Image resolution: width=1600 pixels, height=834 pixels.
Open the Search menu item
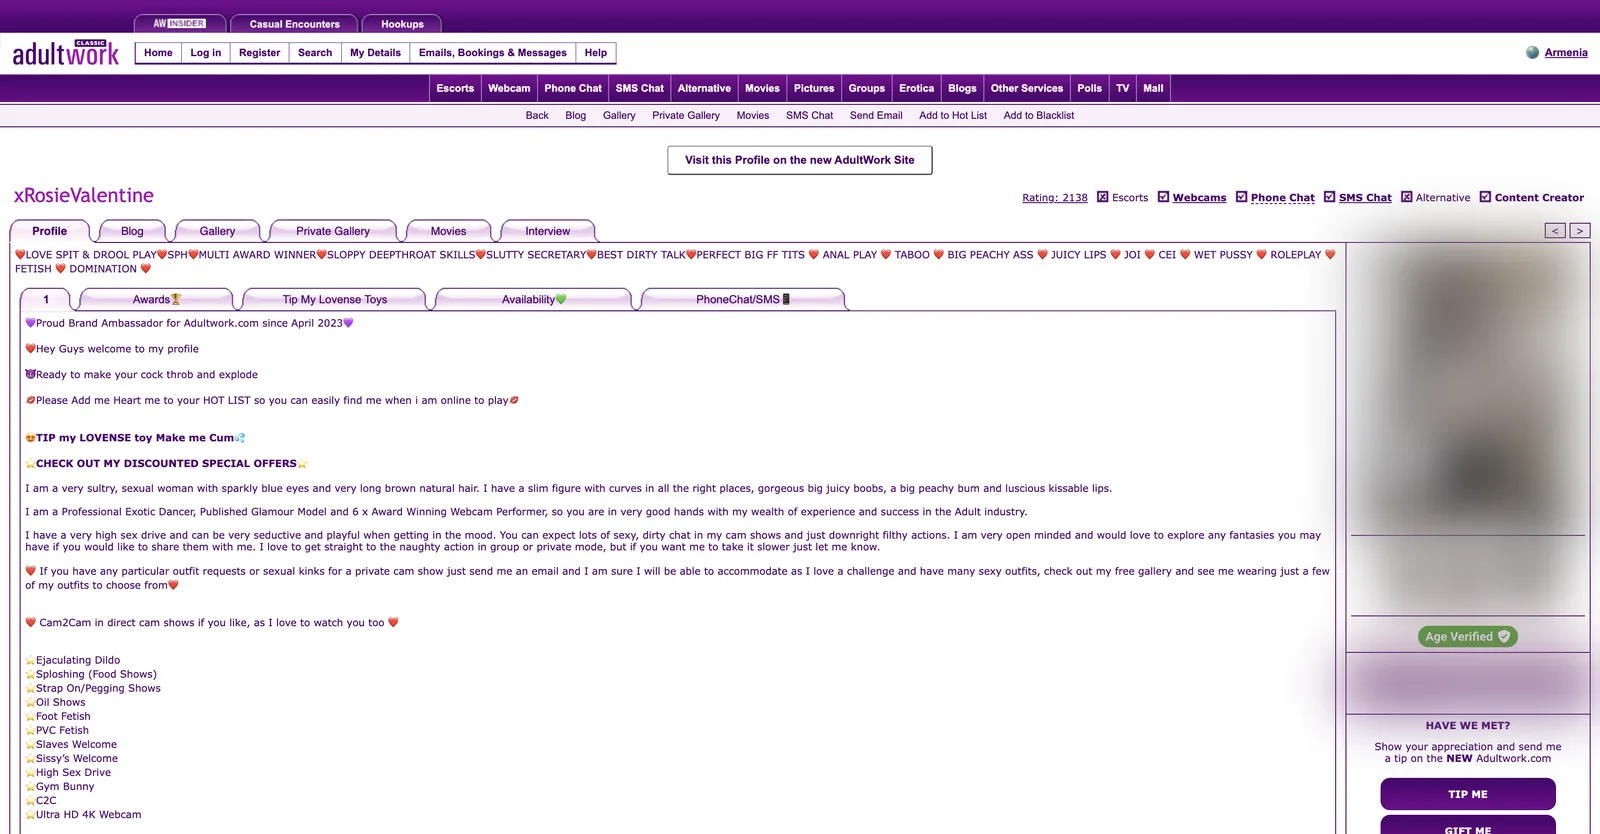(315, 53)
